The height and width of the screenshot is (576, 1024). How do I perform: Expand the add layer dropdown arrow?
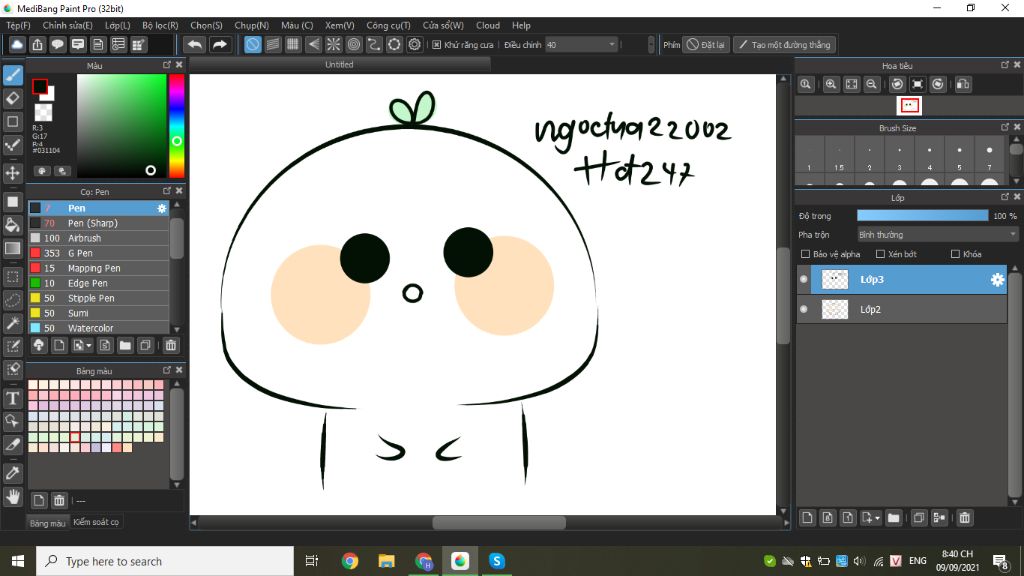coord(877,518)
